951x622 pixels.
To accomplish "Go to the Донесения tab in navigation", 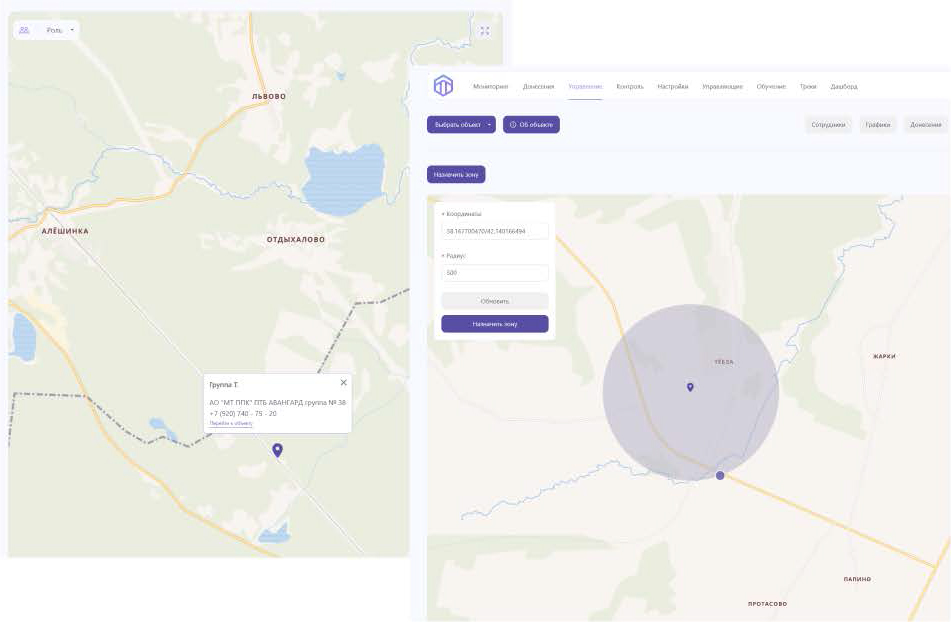I will [538, 86].
